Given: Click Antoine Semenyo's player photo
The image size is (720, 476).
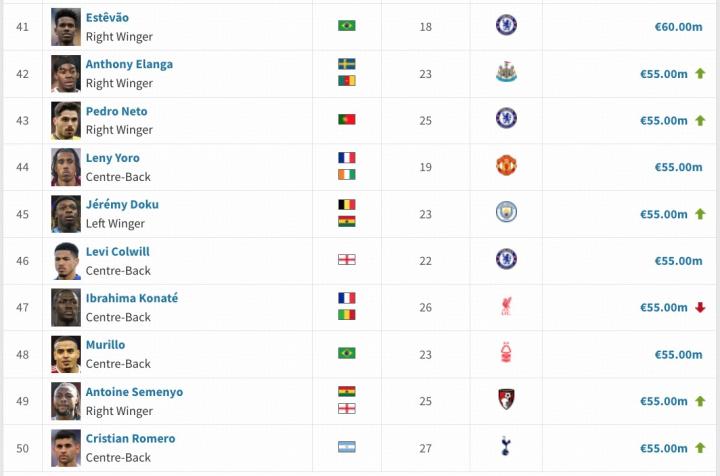Looking at the screenshot, I should point(66,400).
